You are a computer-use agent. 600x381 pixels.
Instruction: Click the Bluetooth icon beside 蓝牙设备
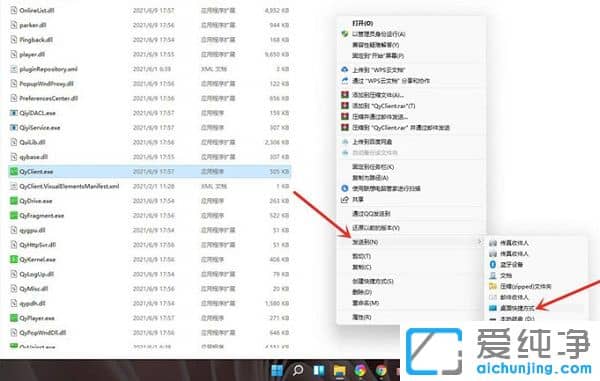tap(493, 265)
